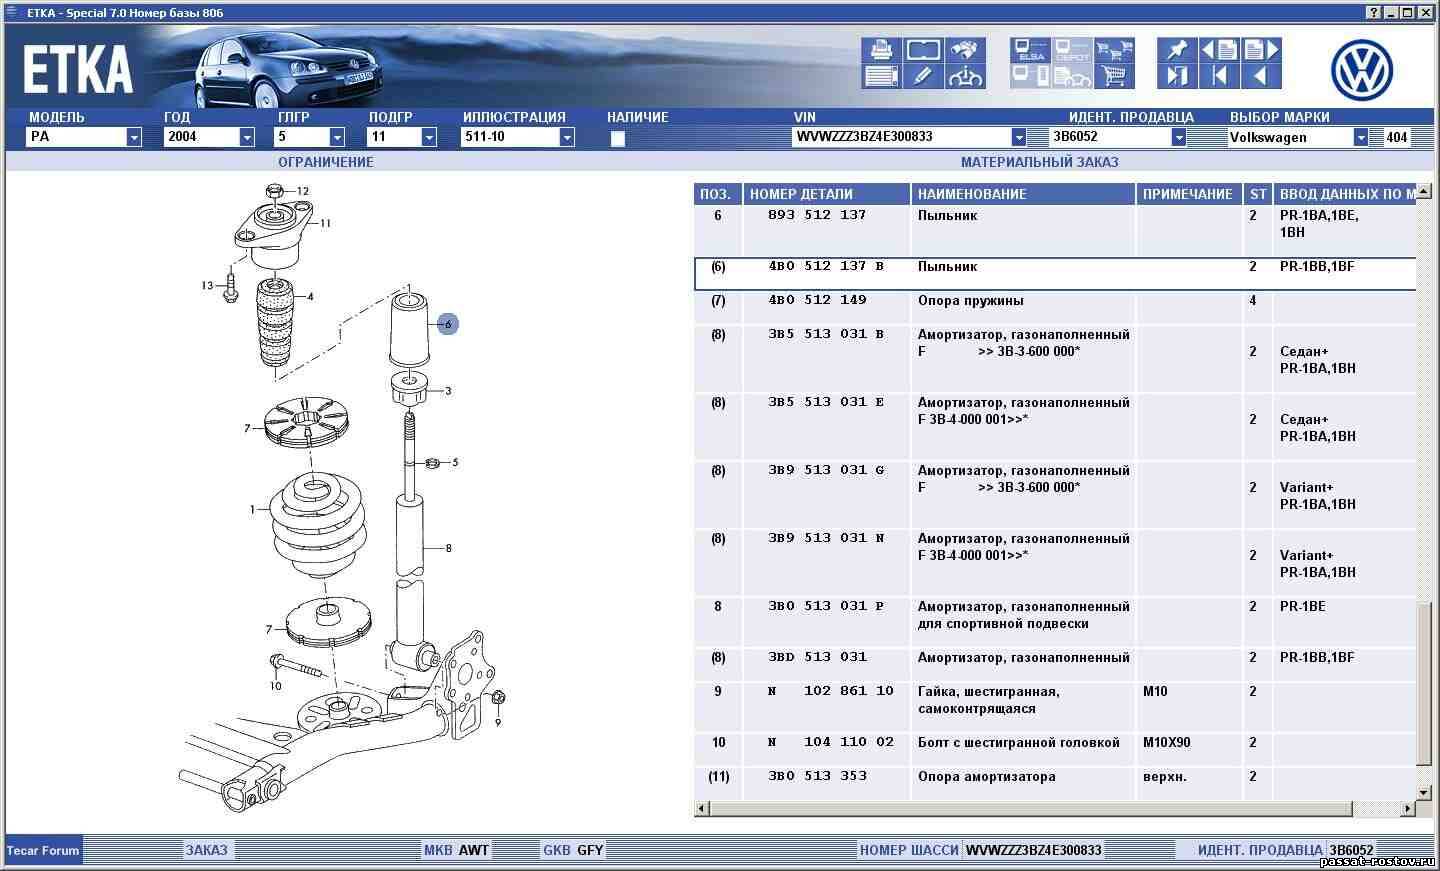Switch to the ОГРАНИЧЕНИЕ tab
Image resolution: width=1440 pixels, height=871 pixels.
pyautogui.click(x=325, y=162)
